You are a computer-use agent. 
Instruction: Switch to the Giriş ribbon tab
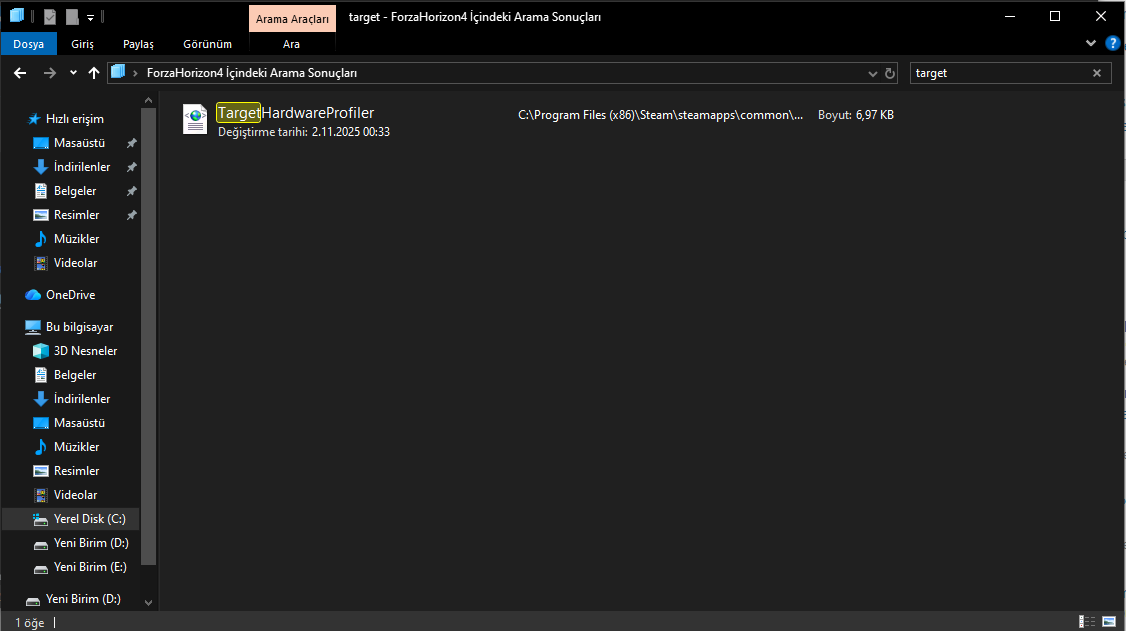(83, 44)
